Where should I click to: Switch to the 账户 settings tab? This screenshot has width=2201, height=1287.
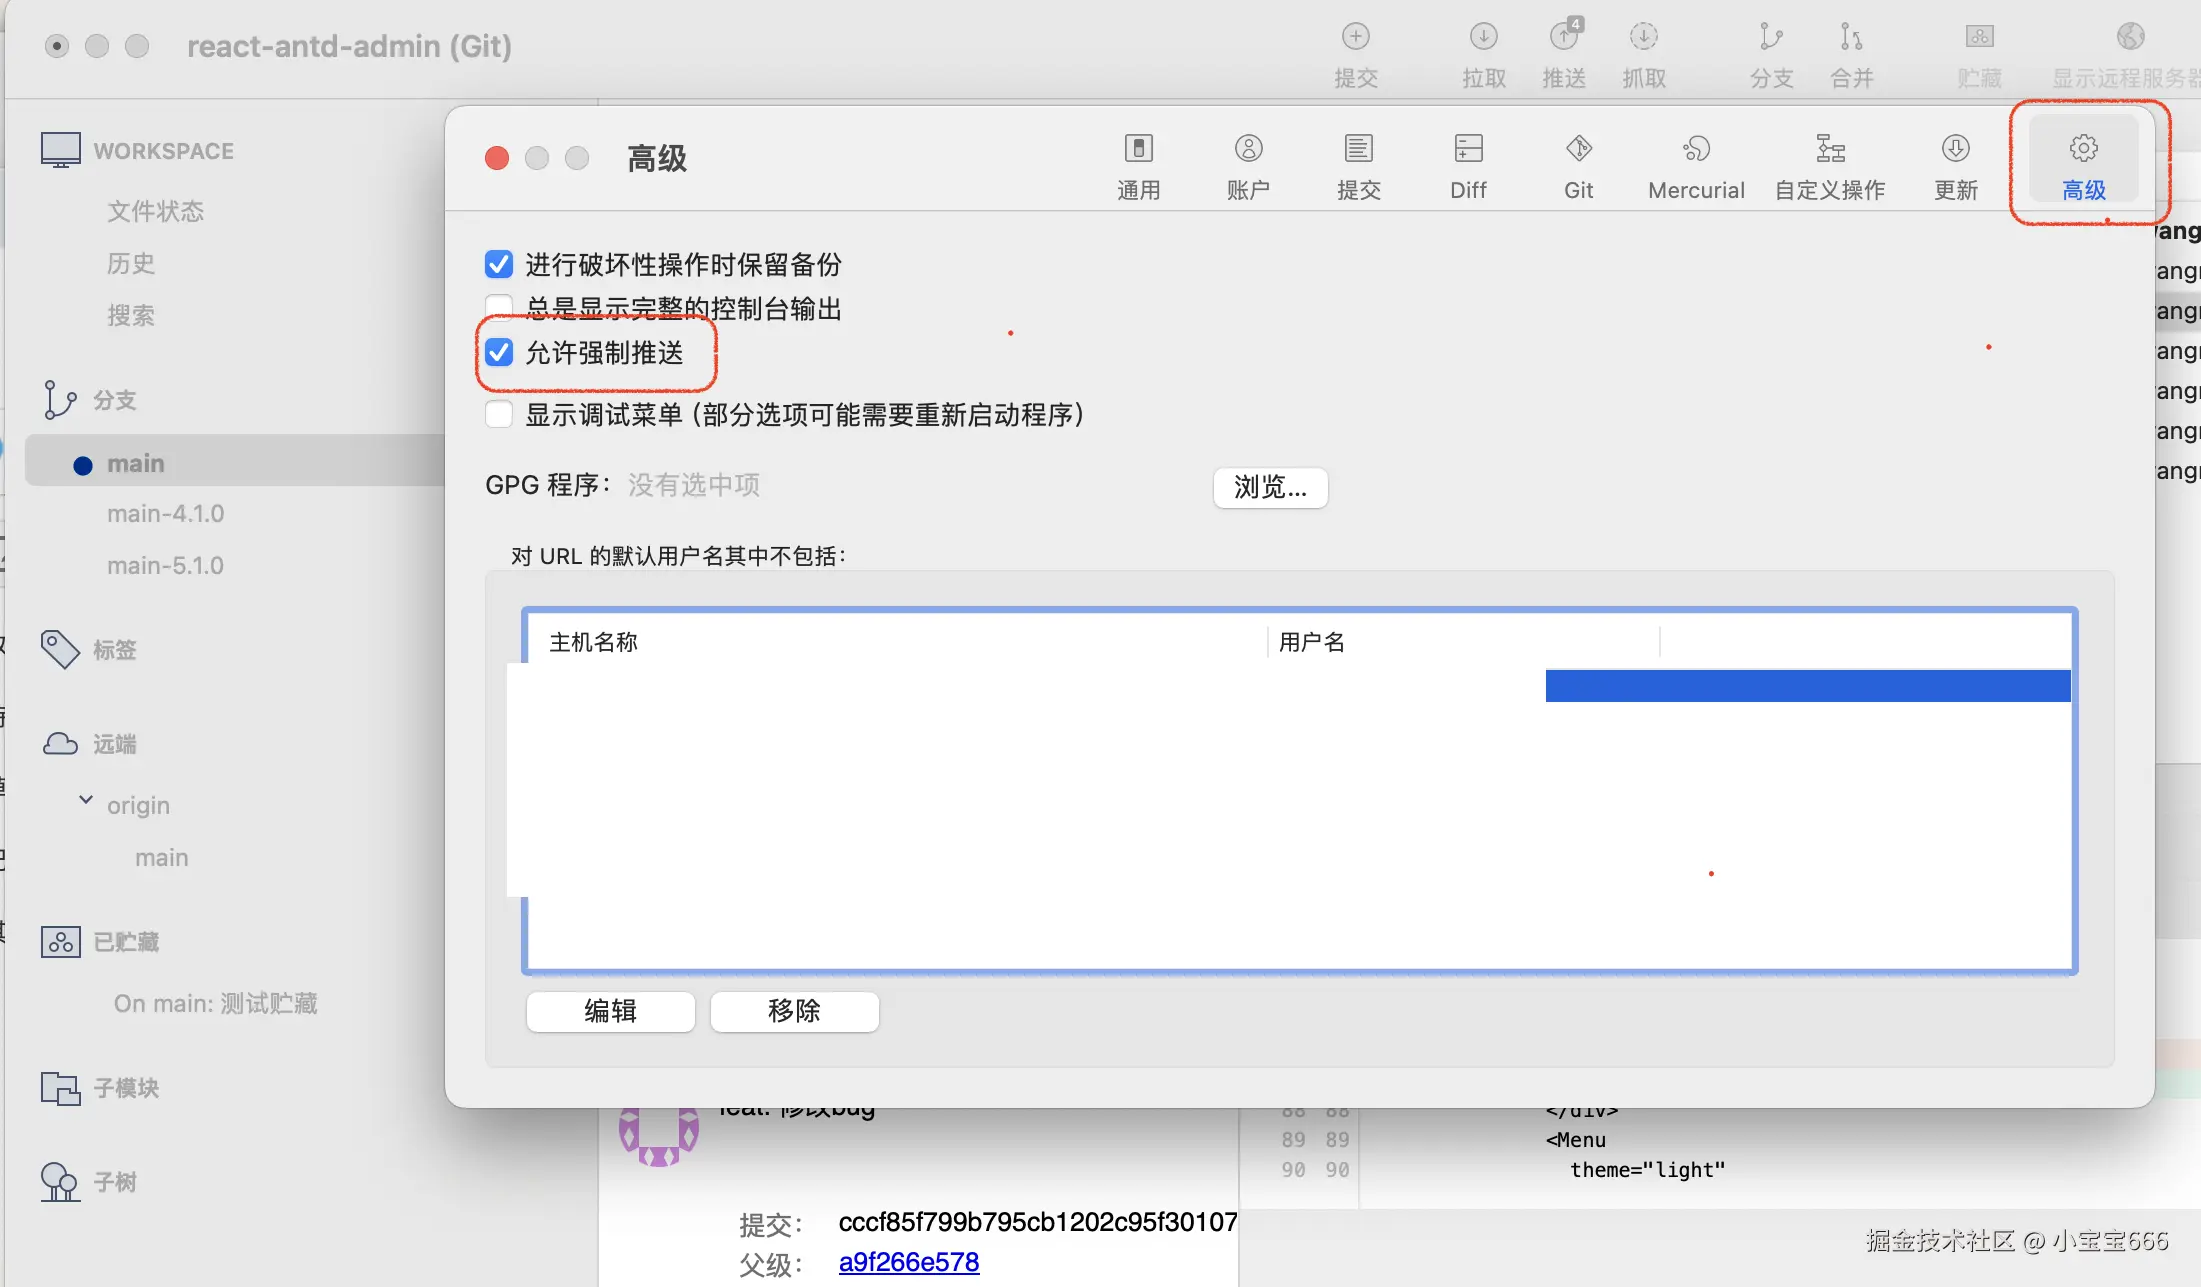point(1248,165)
